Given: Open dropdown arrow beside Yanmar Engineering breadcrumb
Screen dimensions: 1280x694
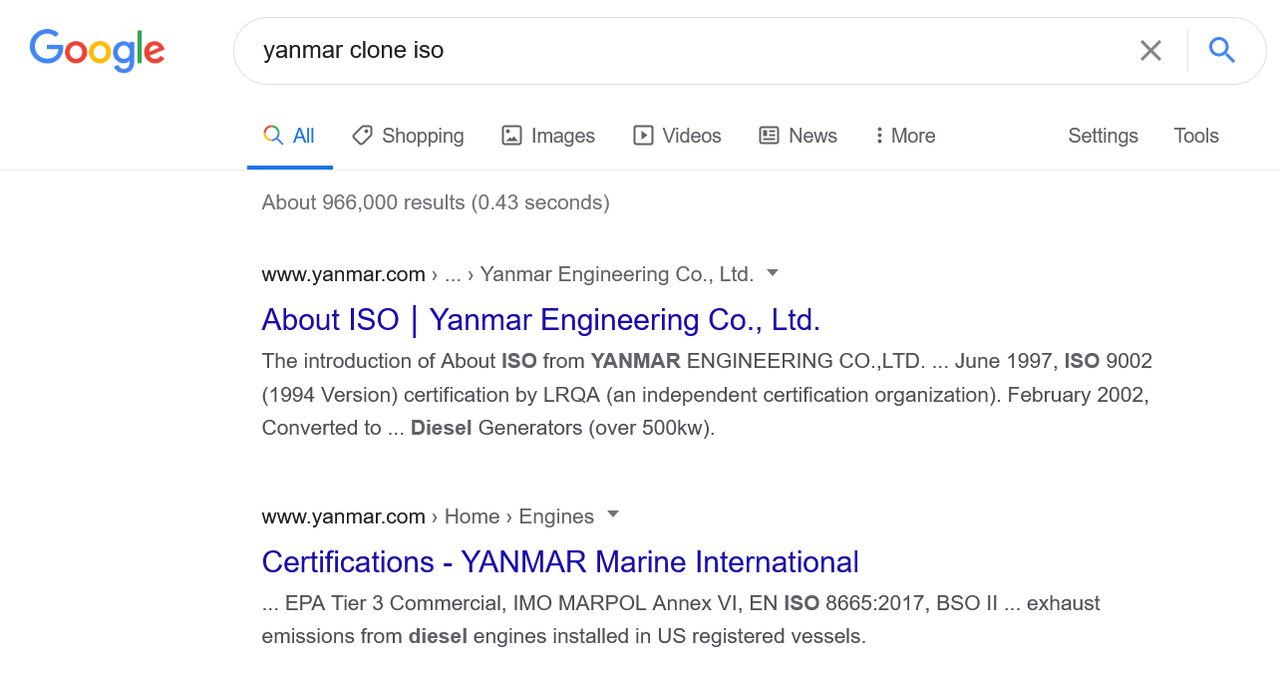Looking at the screenshot, I should [x=772, y=272].
